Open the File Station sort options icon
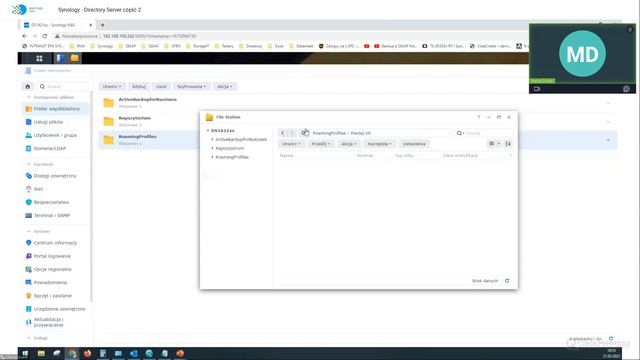Screen dimensions: 640x360 coord(508,144)
